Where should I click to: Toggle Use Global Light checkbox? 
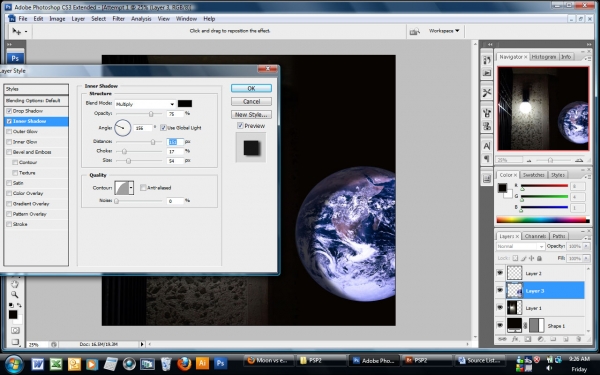[163, 128]
